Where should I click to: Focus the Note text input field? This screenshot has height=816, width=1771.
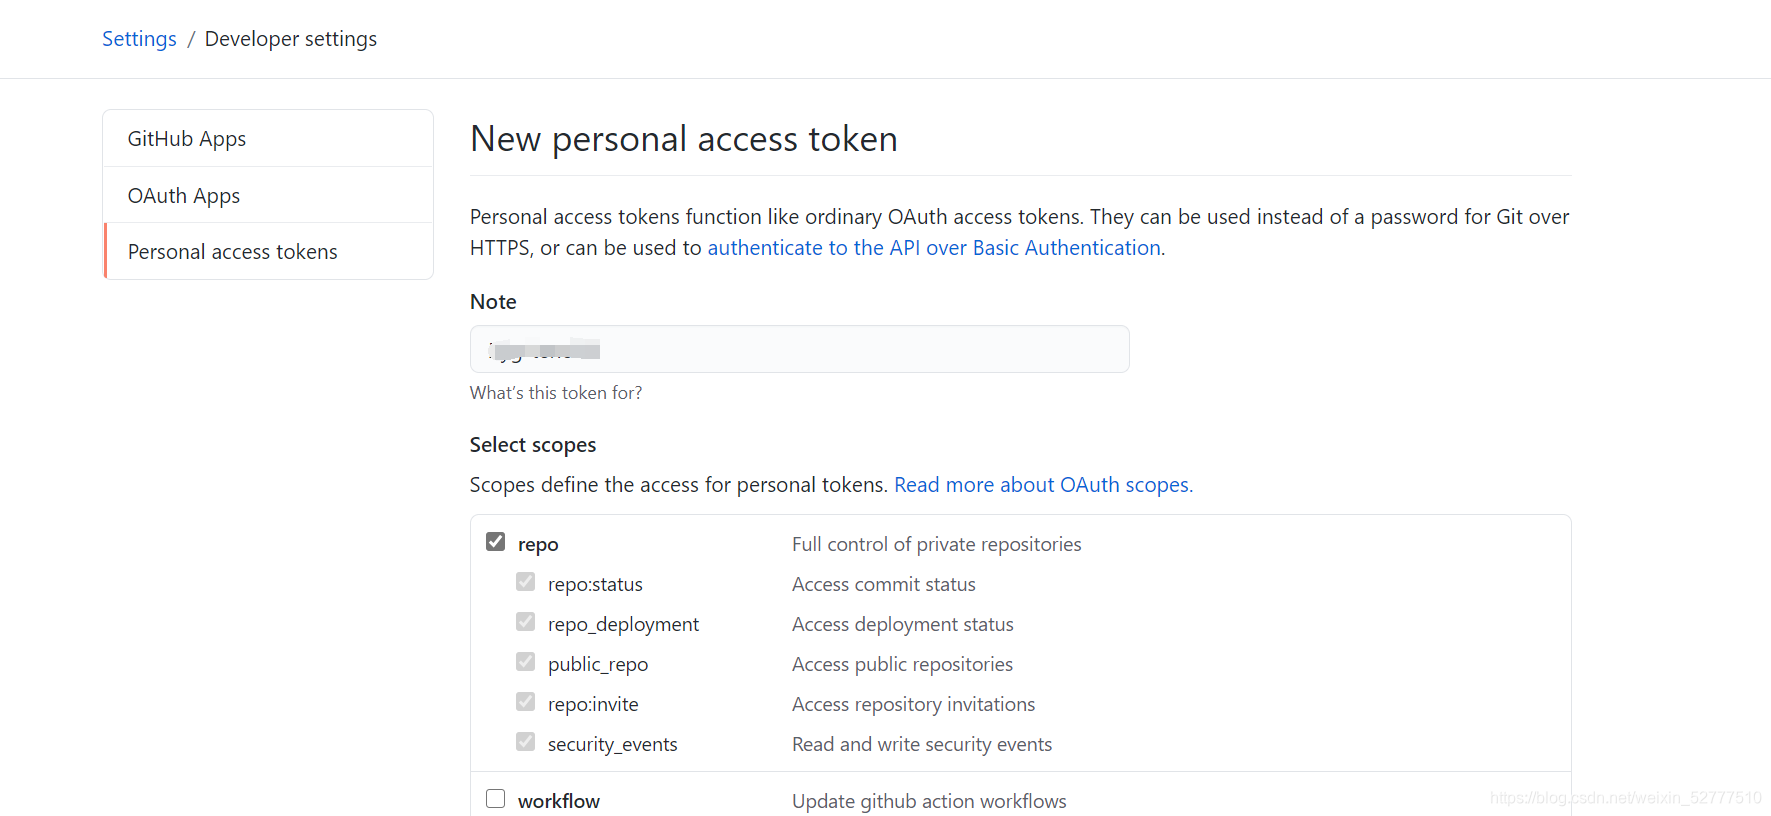[799, 349]
